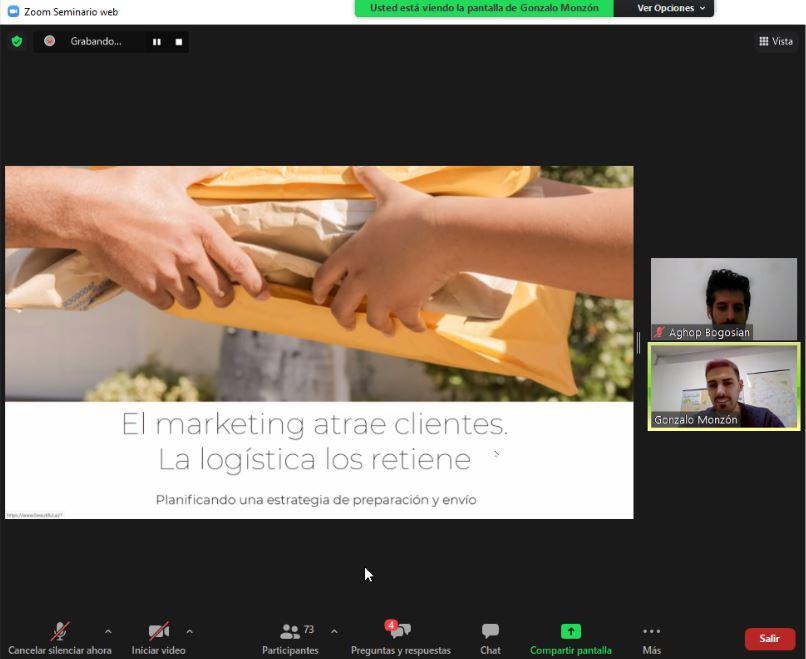The height and width of the screenshot is (659, 806).
Task: Expand audio options arrow beside microphone
Action: 108,631
